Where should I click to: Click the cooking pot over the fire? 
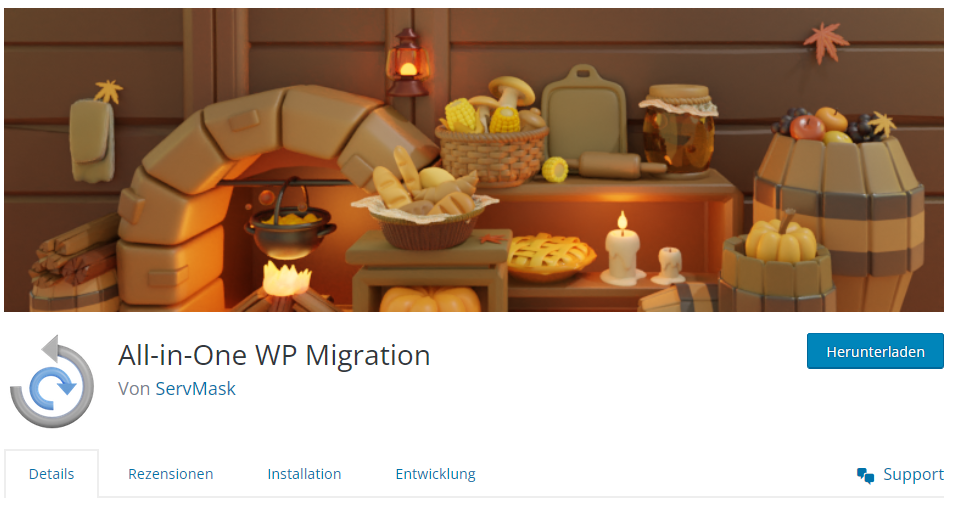point(290,230)
